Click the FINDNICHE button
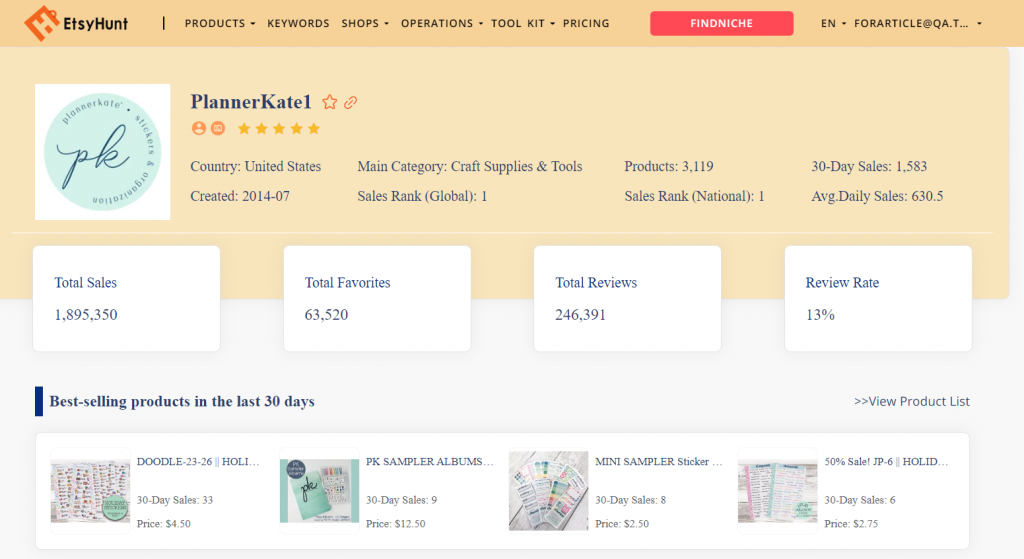Viewport: 1024px width, 559px height. pyautogui.click(x=721, y=23)
